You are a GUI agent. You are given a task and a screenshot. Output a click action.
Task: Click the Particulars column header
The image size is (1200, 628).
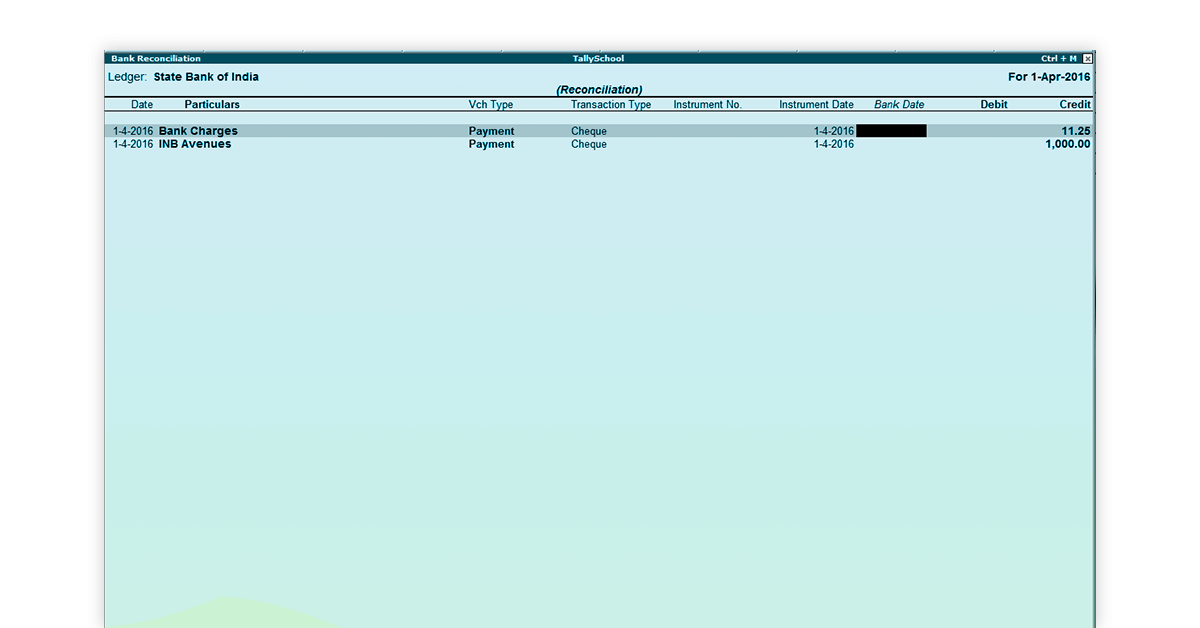(x=212, y=105)
